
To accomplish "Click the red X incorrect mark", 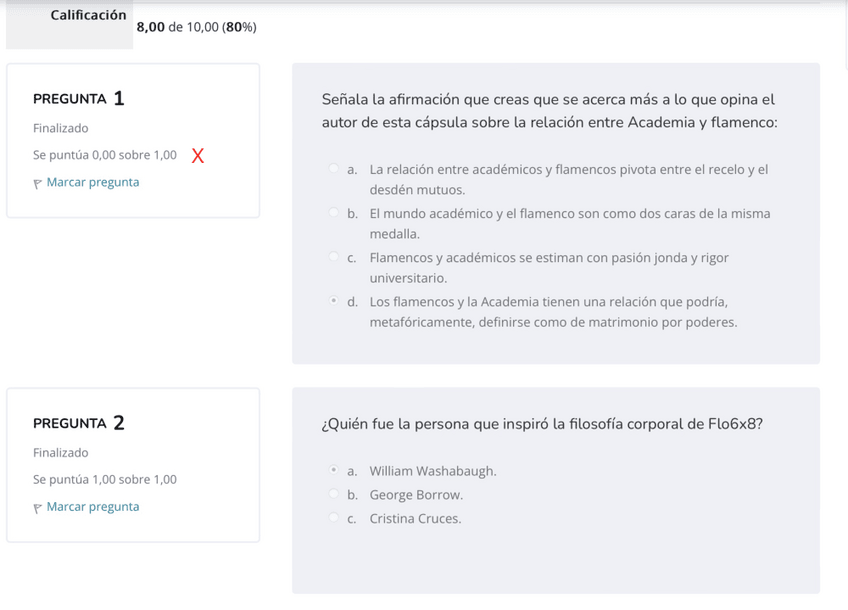I will click(197, 156).
